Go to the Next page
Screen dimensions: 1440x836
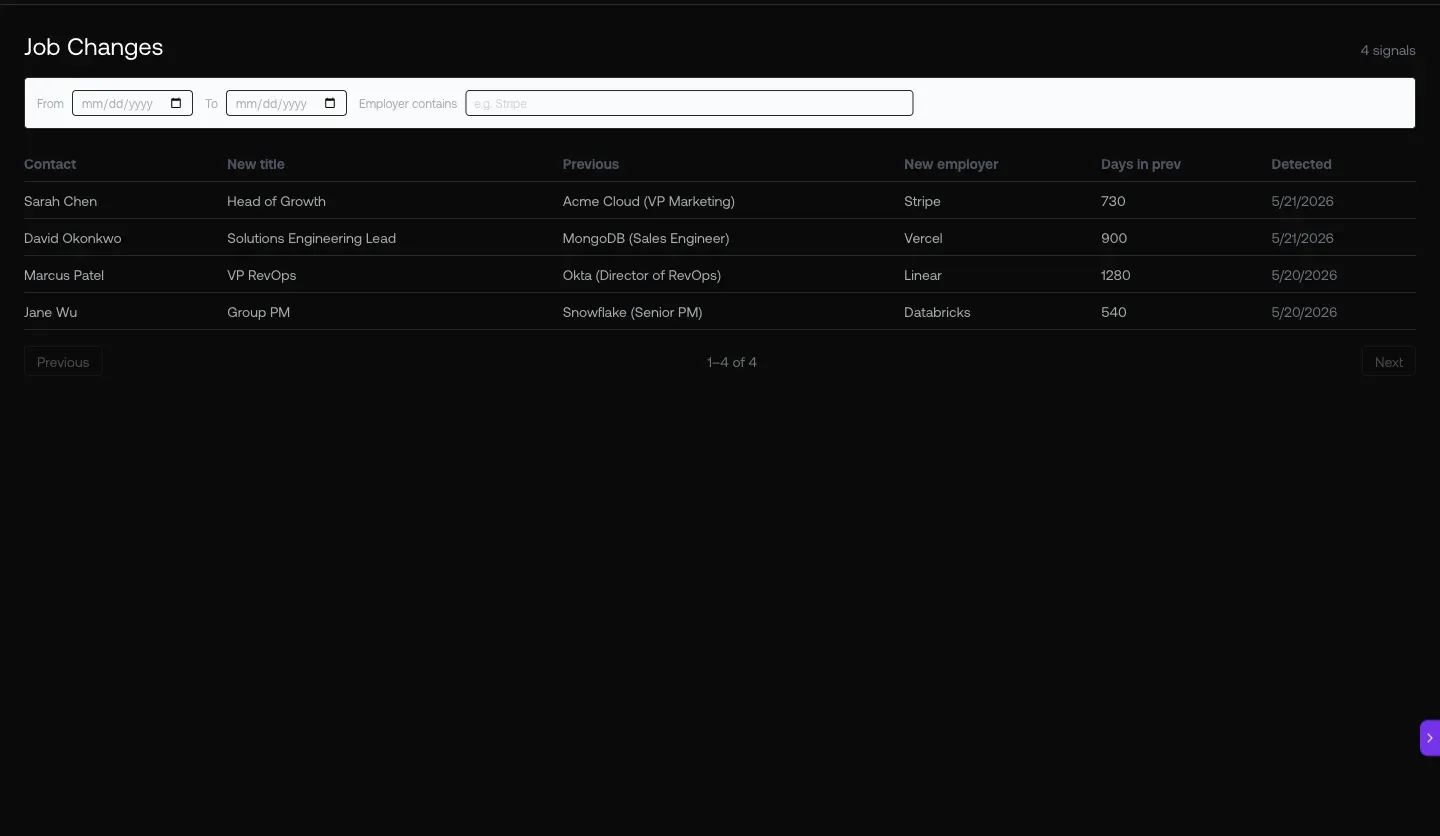1388,362
